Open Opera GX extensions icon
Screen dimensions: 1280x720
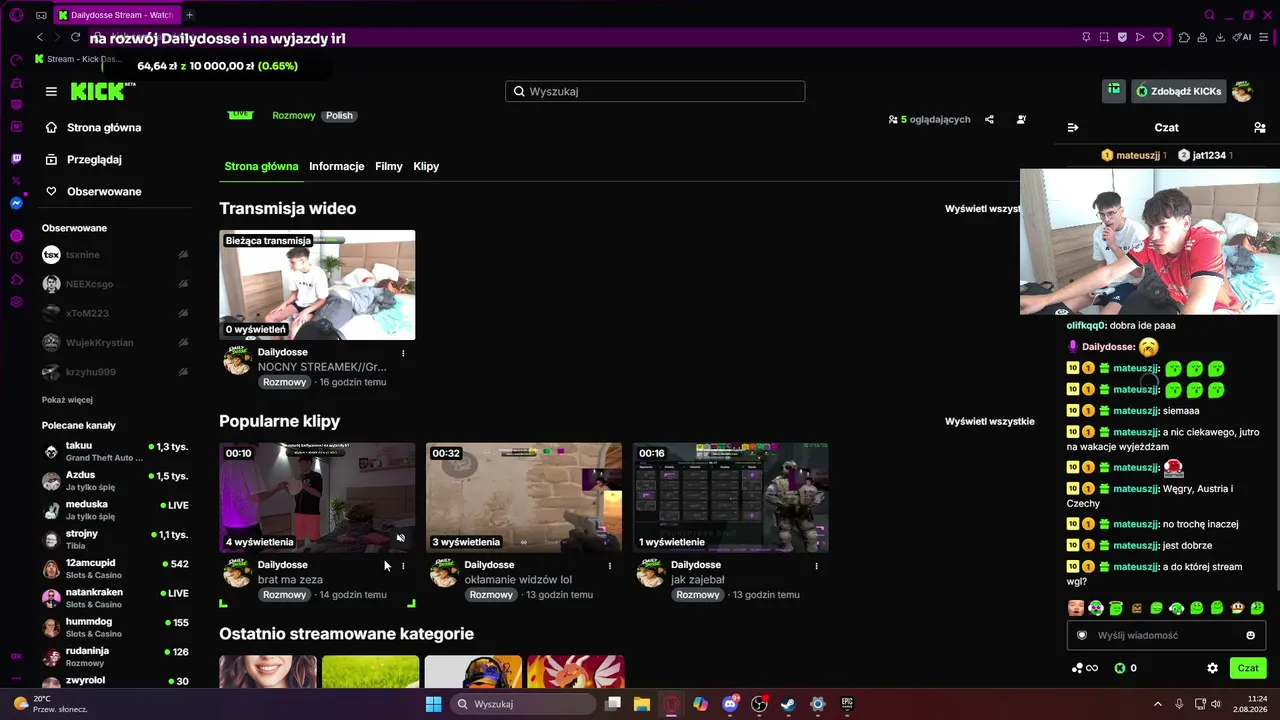pos(1184,37)
